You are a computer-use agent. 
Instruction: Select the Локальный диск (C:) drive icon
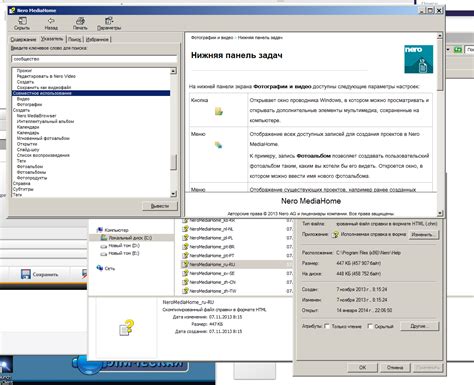coord(104,238)
